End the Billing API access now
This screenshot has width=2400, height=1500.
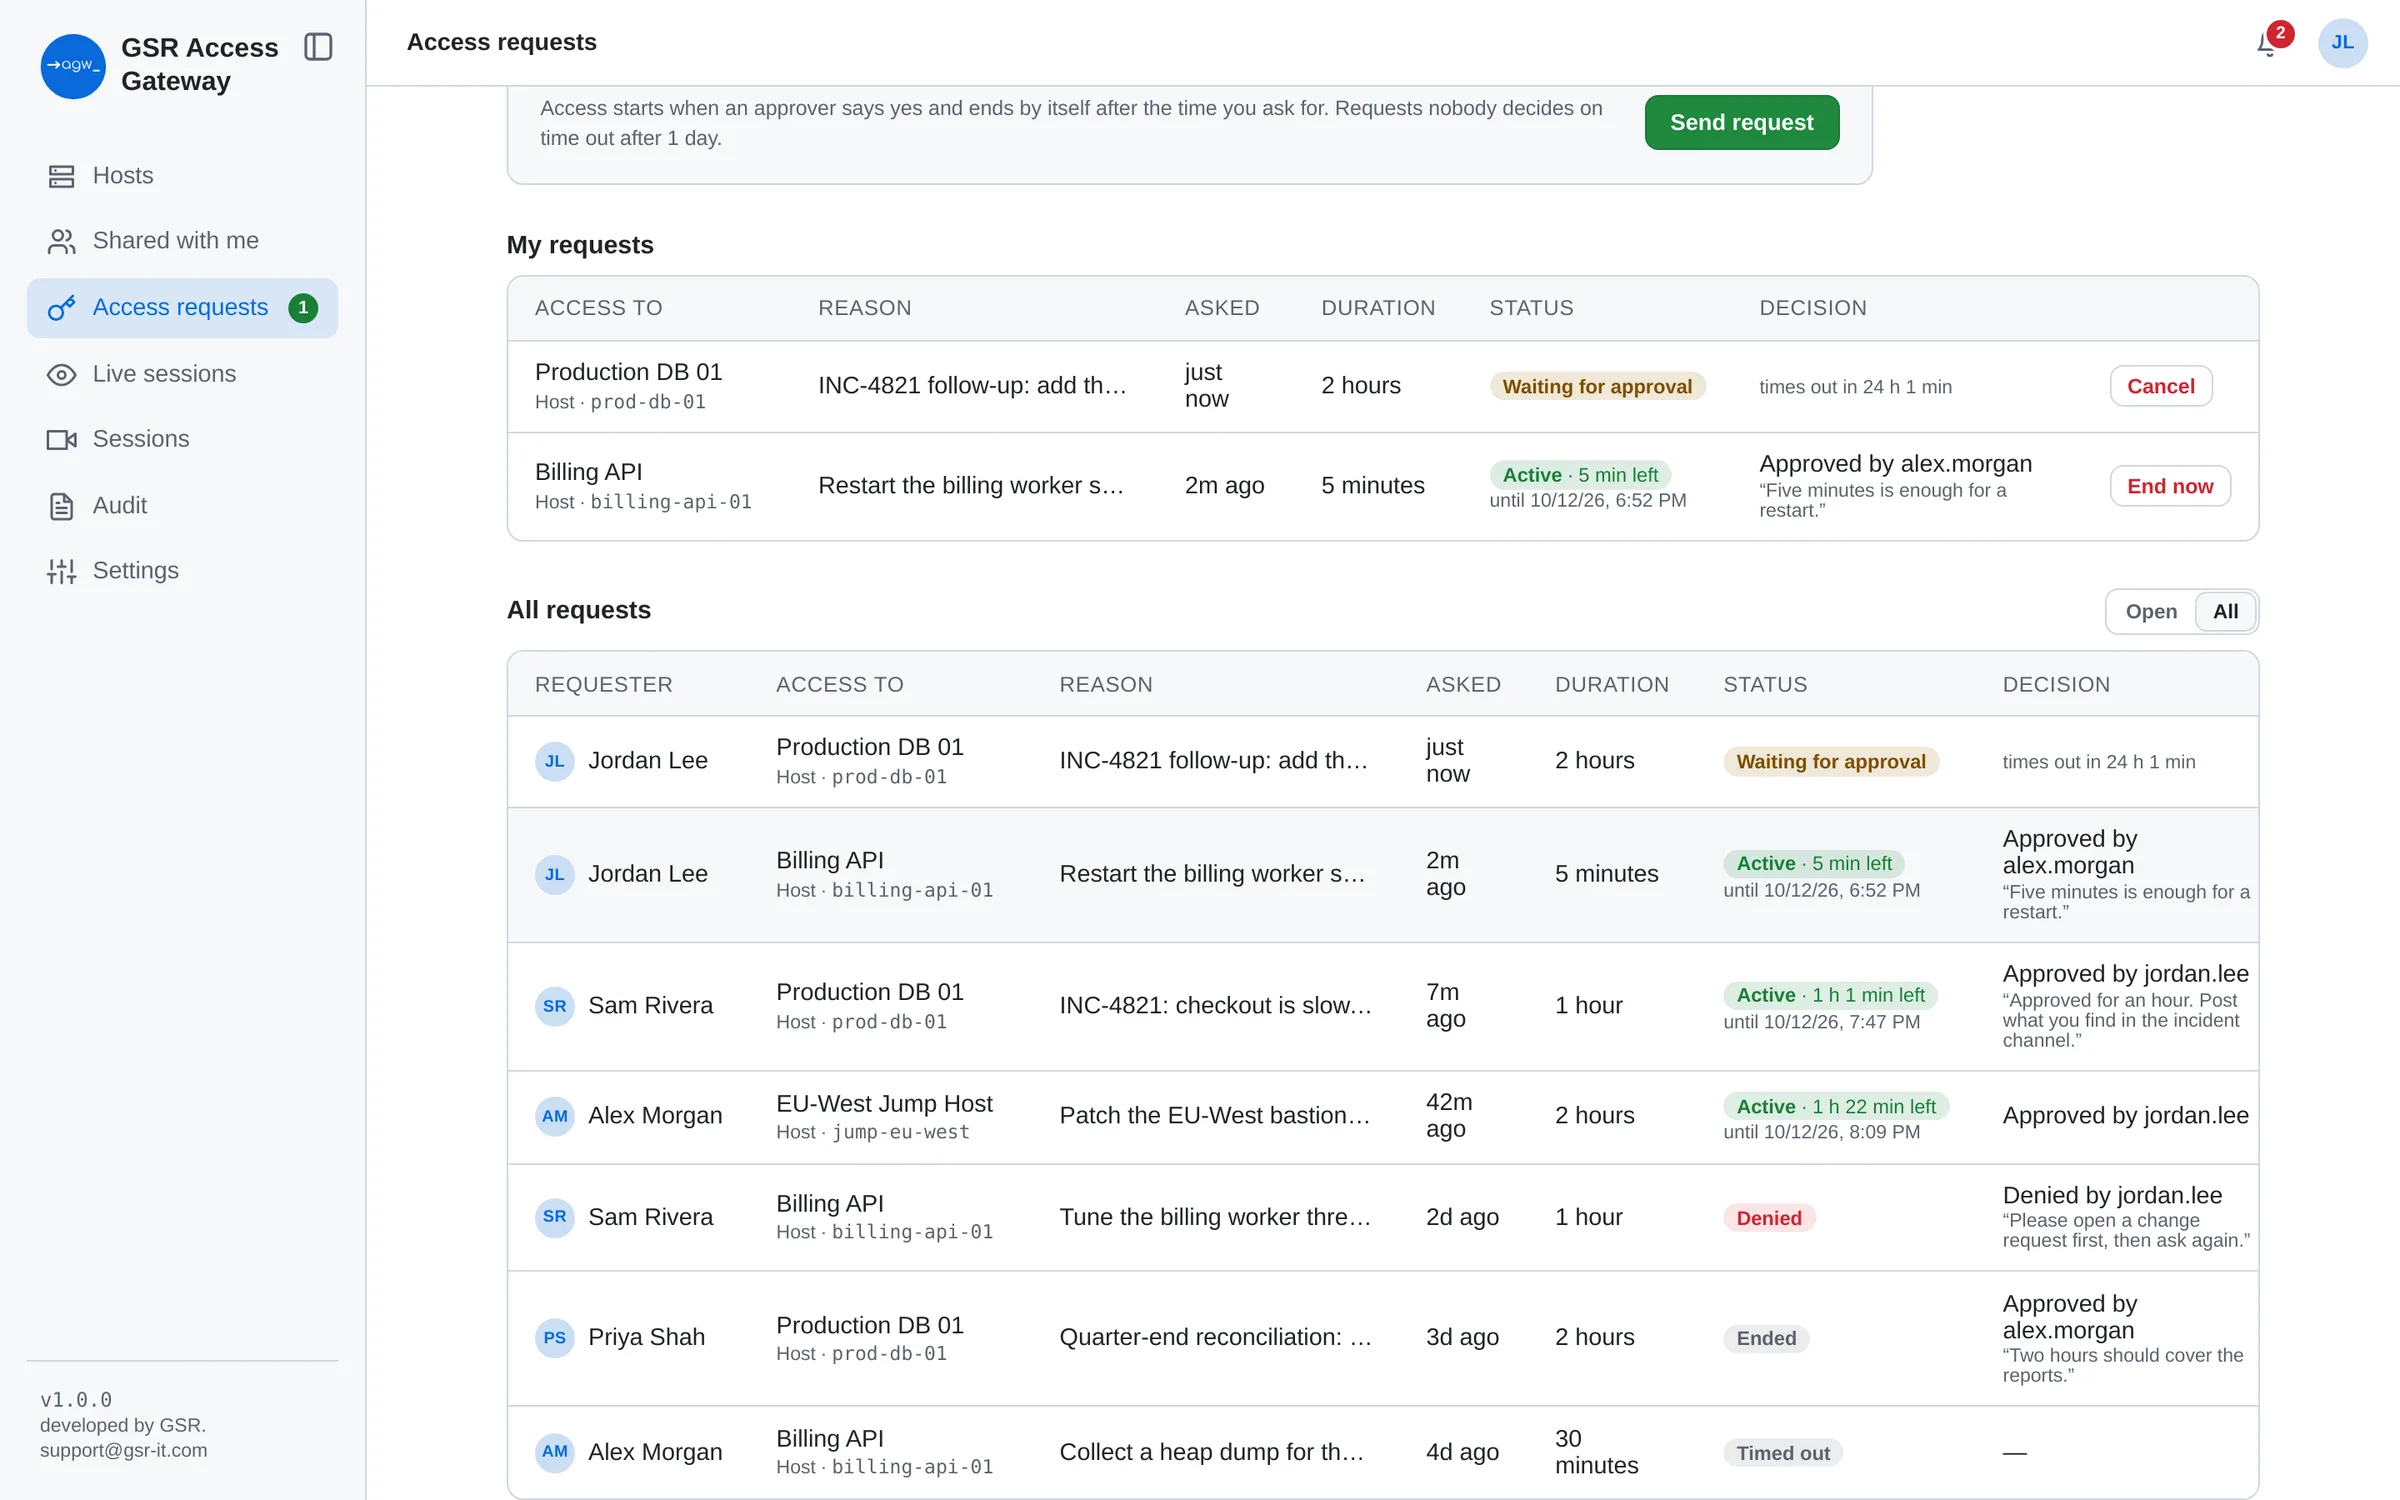point(2170,487)
